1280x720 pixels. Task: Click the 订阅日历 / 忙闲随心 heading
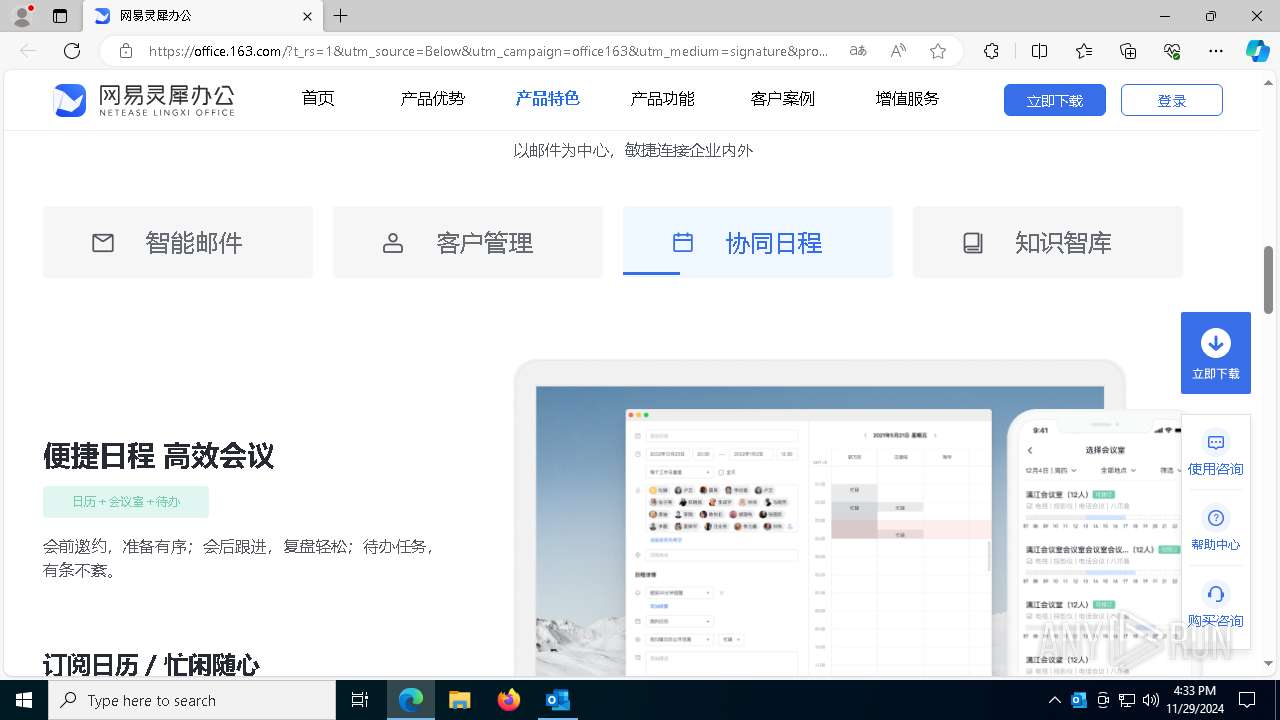click(151, 665)
